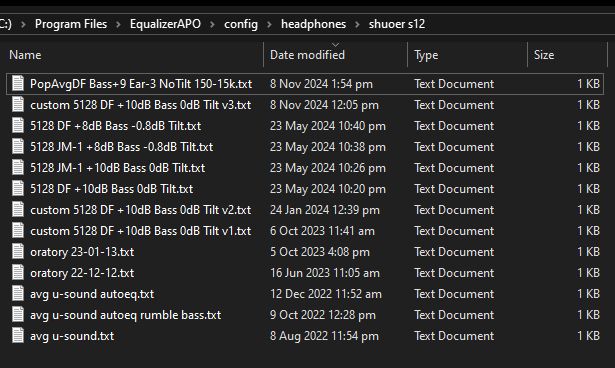Click the date 23 May 2024 10:20 pm
This screenshot has width=615, height=368.
[x=328, y=189]
